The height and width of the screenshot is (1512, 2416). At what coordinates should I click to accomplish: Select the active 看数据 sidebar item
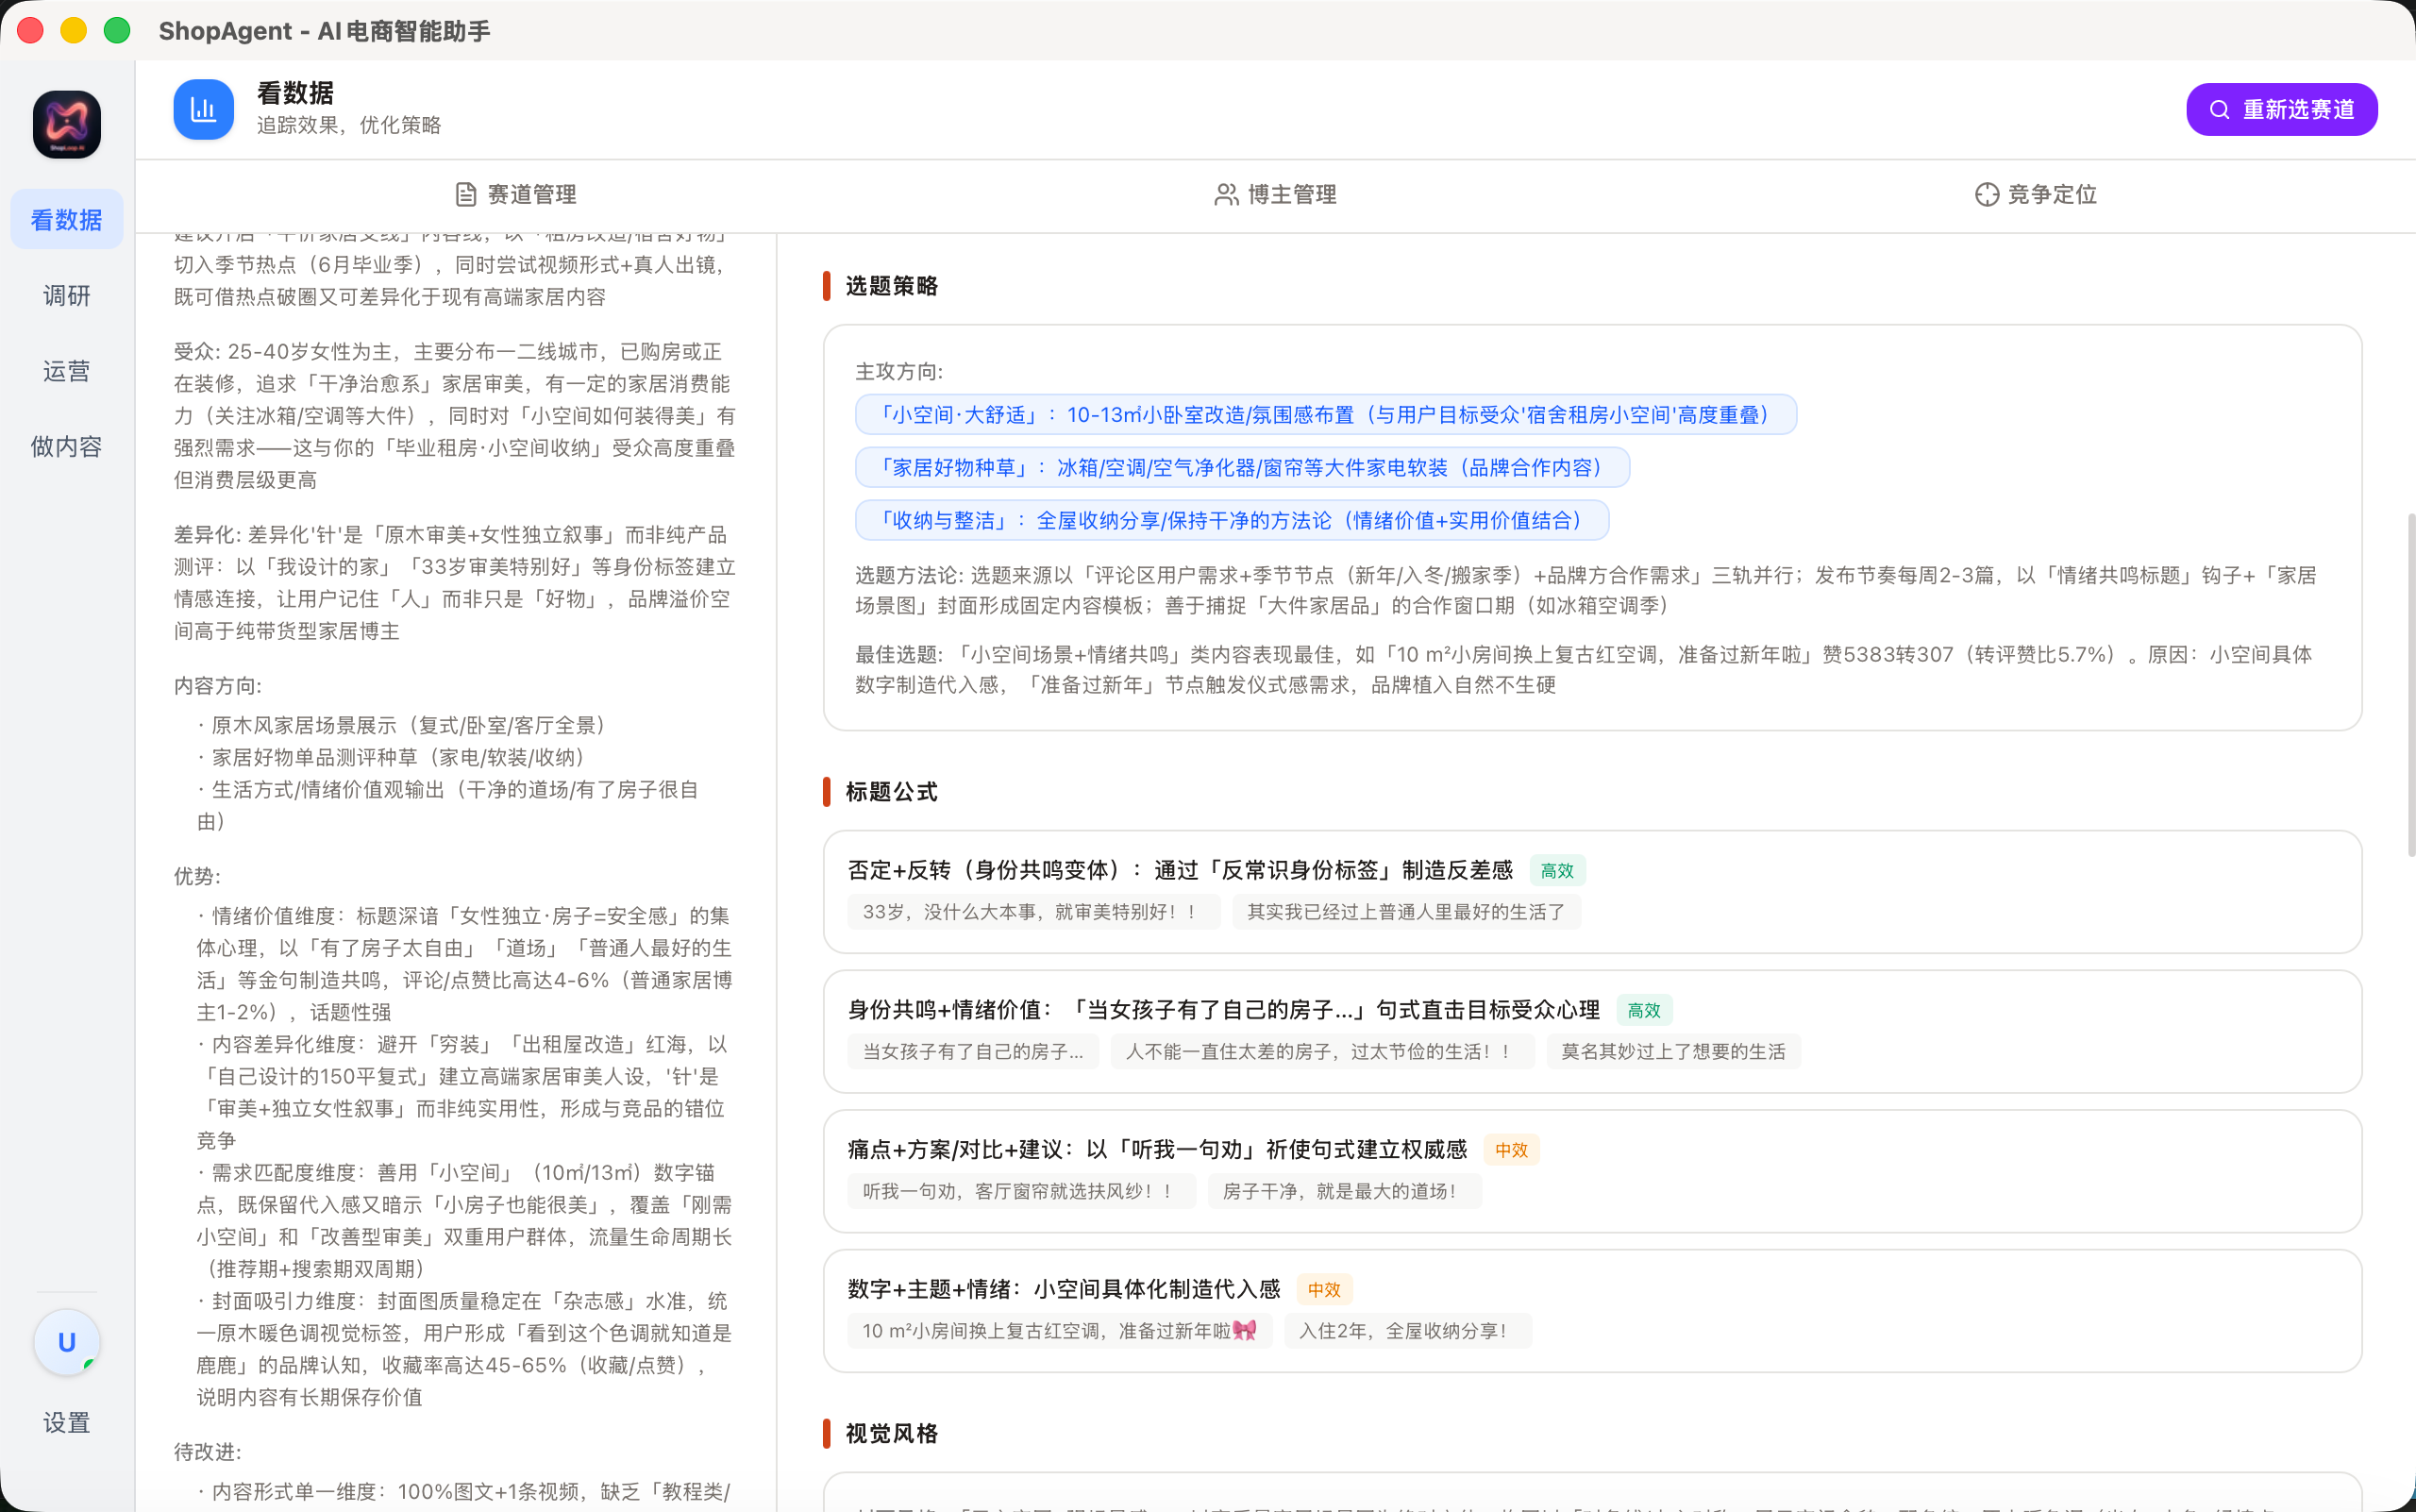click(66, 218)
